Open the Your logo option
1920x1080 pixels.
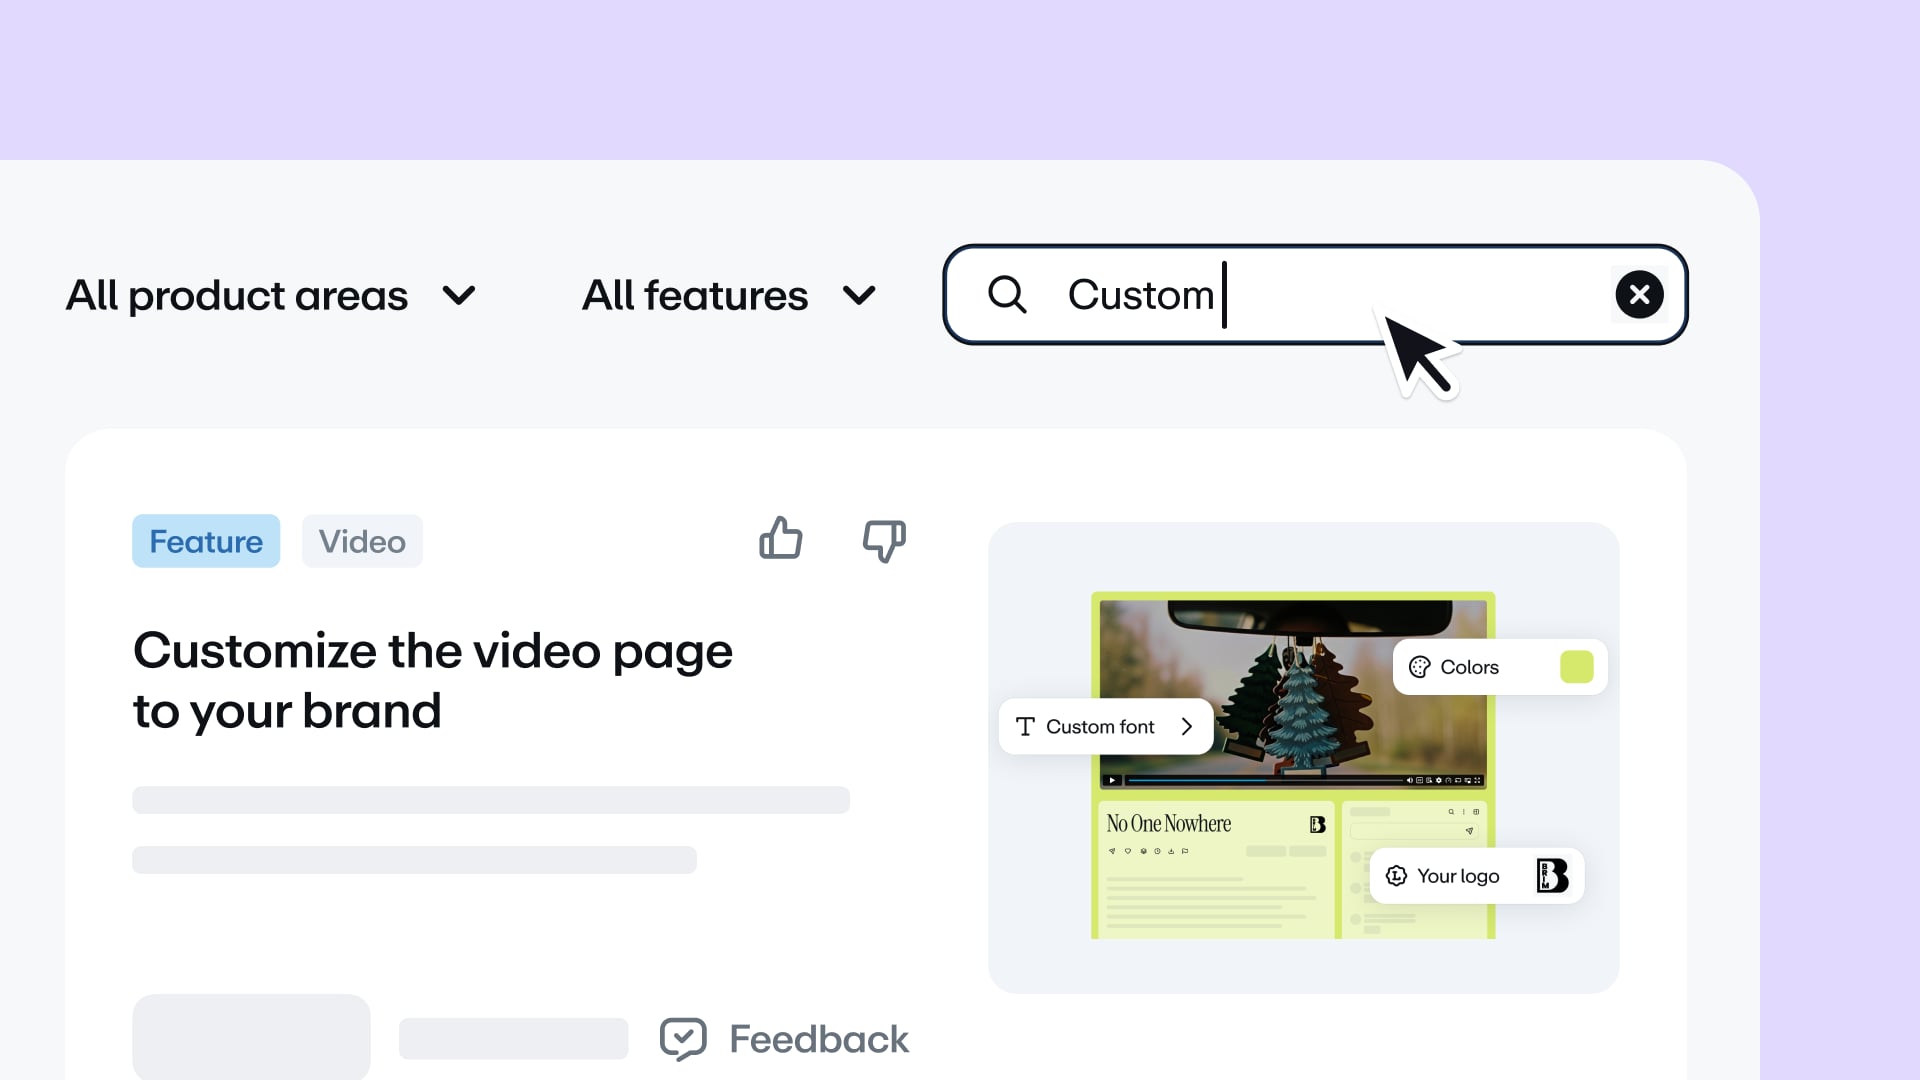coord(1477,876)
